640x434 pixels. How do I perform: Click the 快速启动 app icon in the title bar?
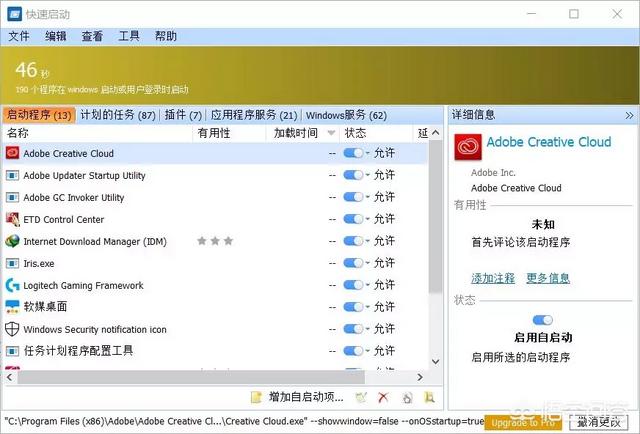[x=14, y=14]
